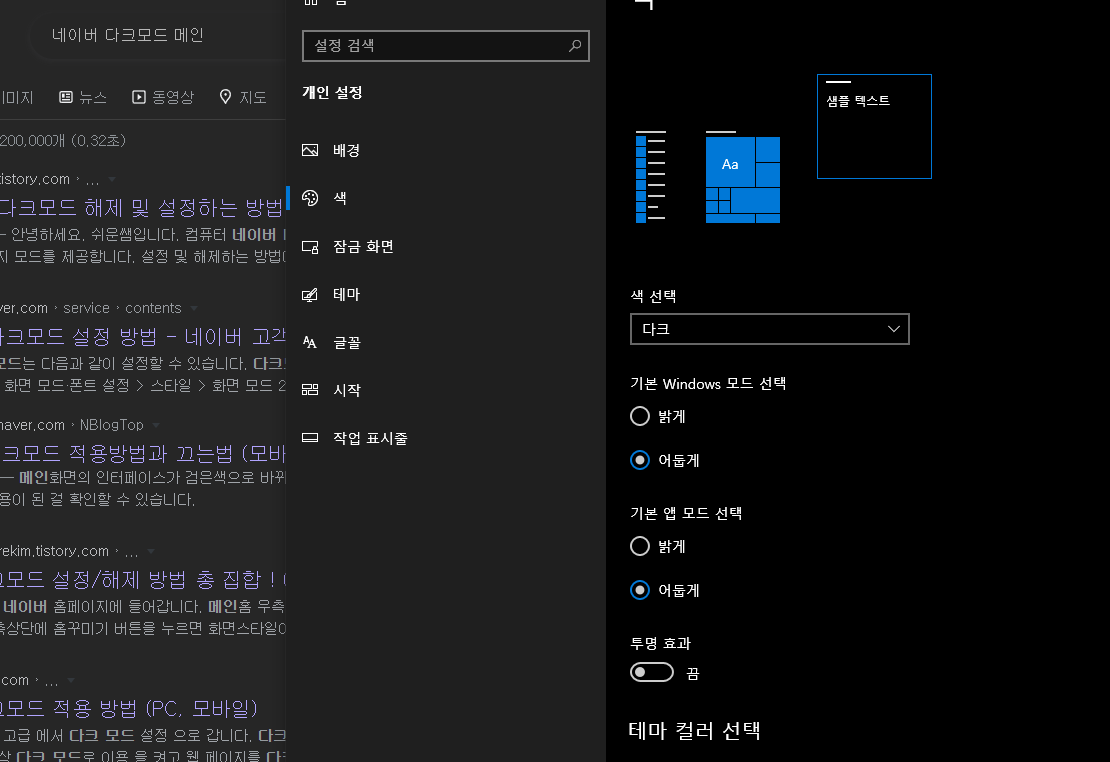The image size is (1110, 762).
Task: Click the 개인 설정 heading
Action: (x=332, y=93)
